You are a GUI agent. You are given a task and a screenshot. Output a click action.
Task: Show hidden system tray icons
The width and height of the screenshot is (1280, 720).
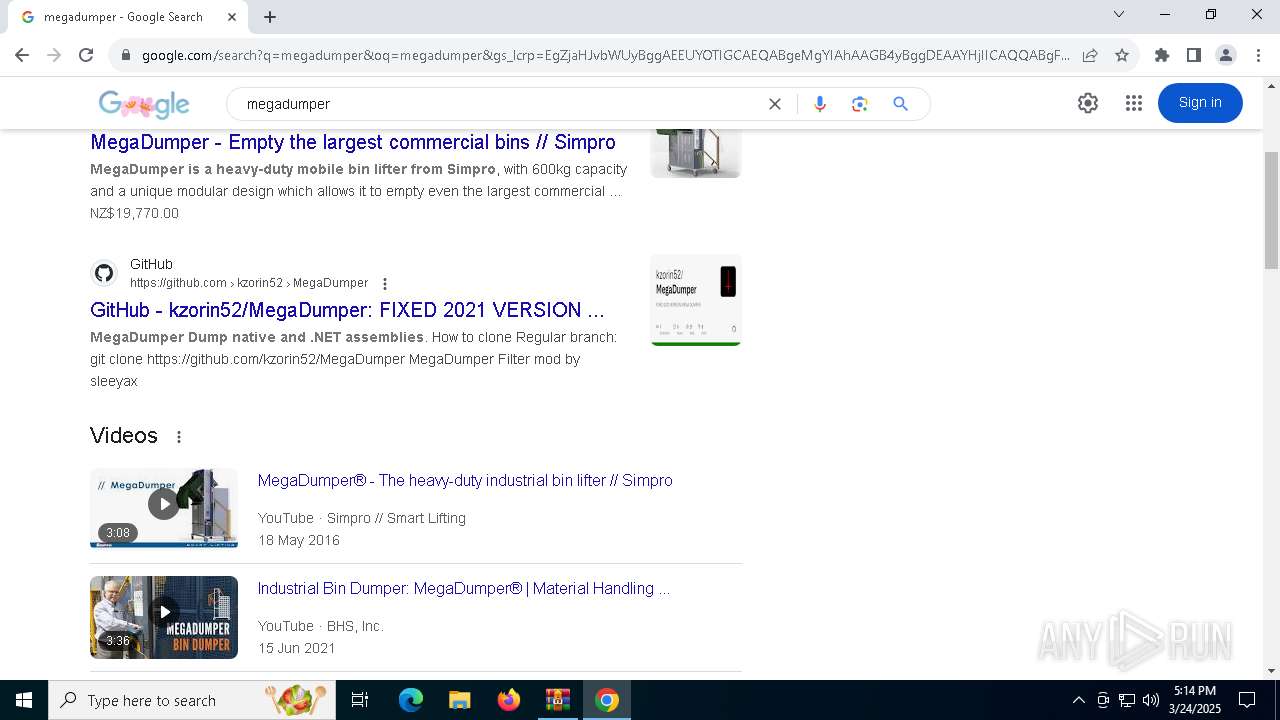tap(1078, 700)
